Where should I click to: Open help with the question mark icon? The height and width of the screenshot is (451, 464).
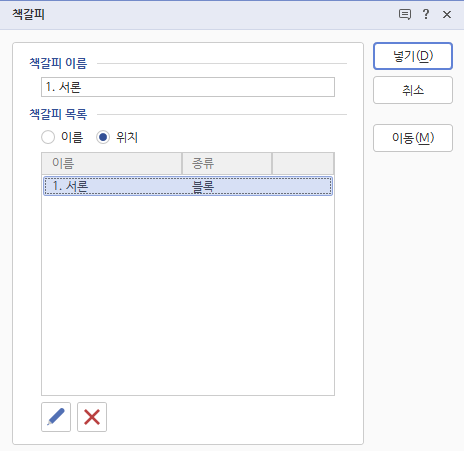426,14
